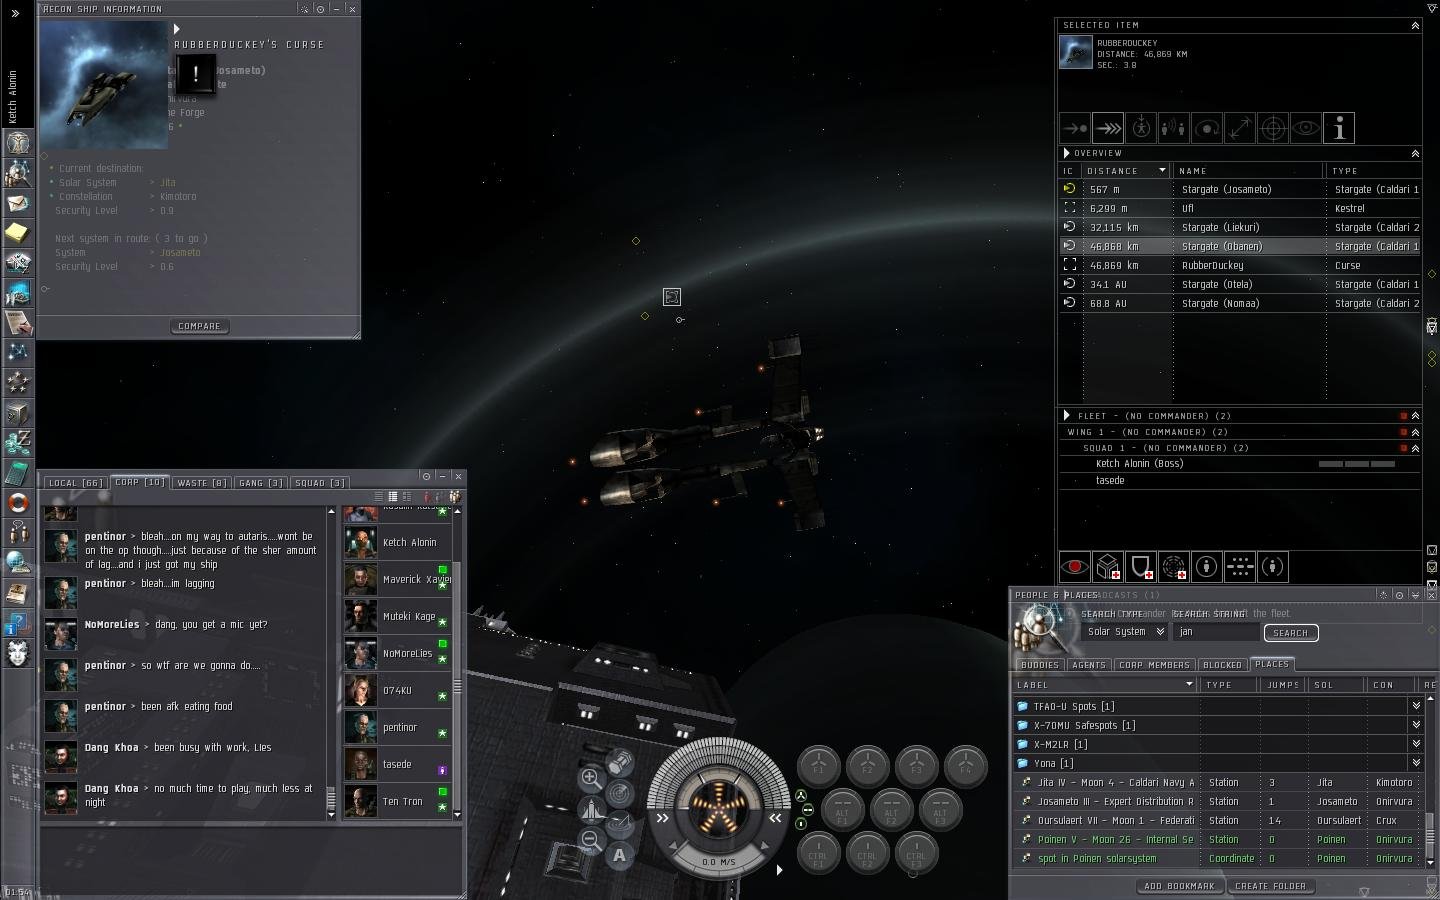The image size is (1440, 900).
Task: Open the globe browser icon in sidebar
Action: tap(18, 562)
